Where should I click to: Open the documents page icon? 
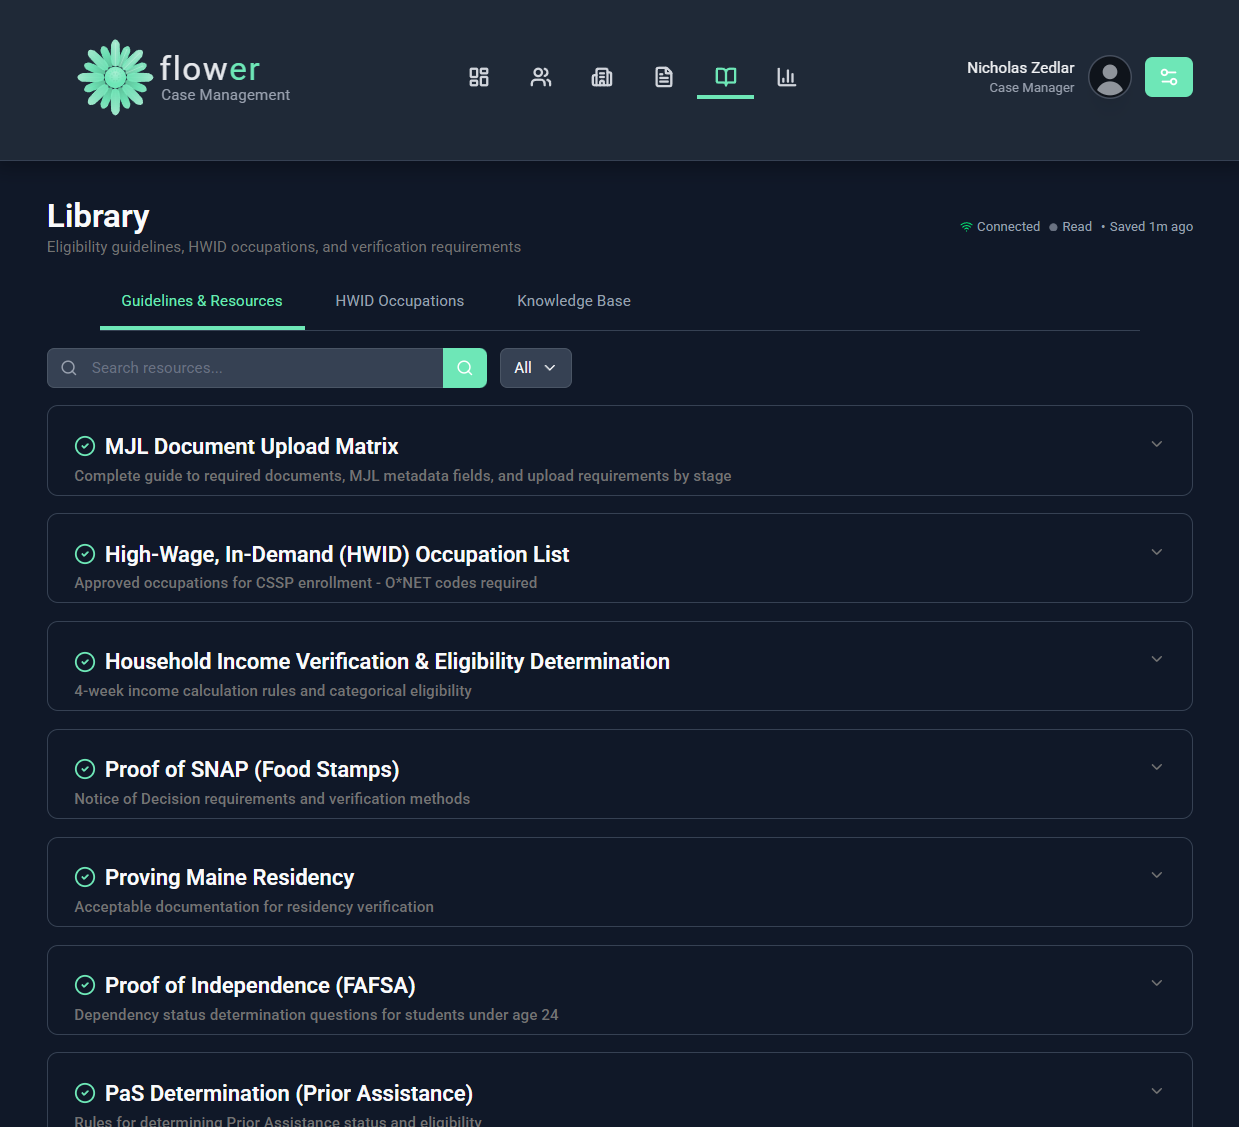pyautogui.click(x=664, y=77)
